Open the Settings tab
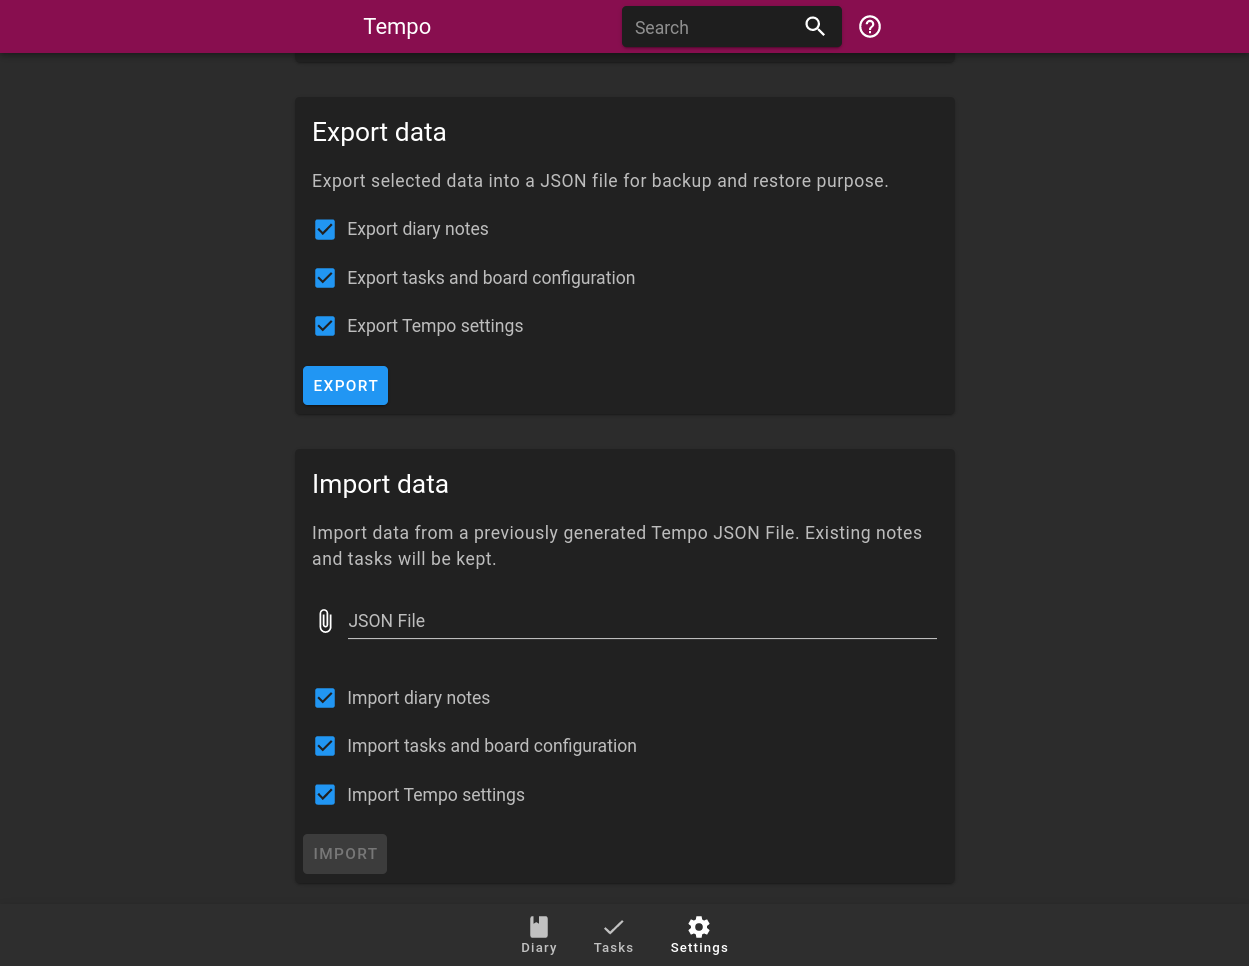 698,935
